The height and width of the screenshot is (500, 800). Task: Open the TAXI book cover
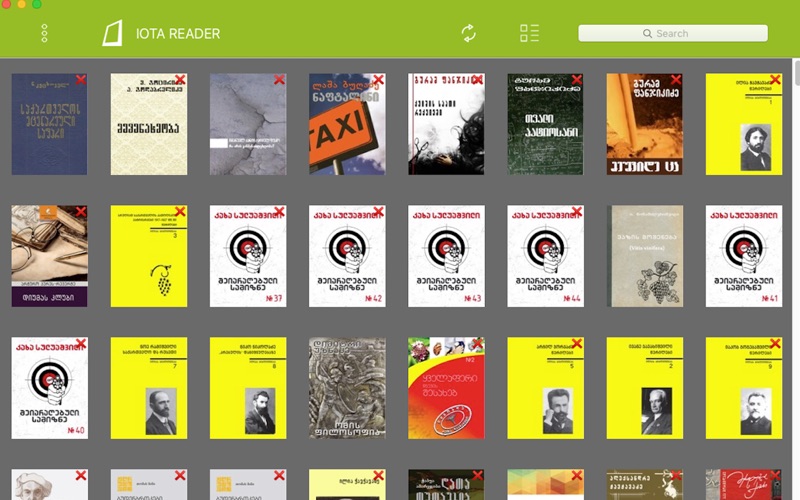click(347, 124)
